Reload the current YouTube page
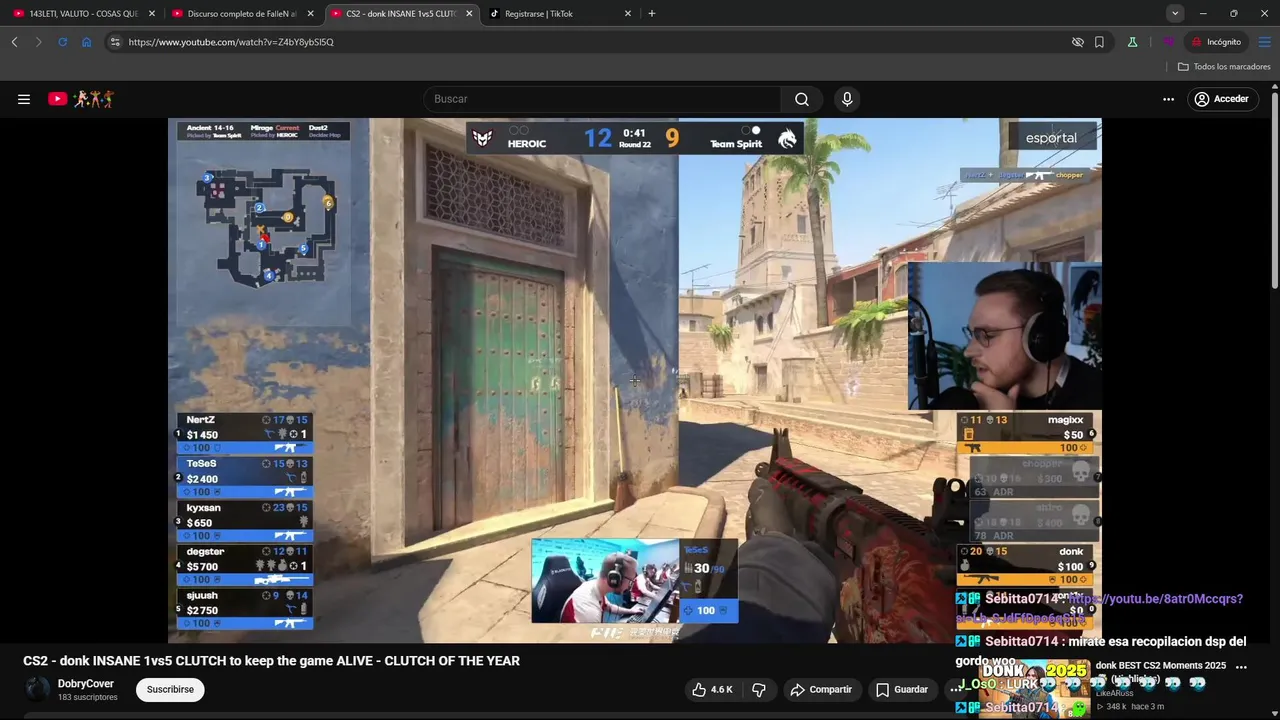 pyautogui.click(x=62, y=42)
